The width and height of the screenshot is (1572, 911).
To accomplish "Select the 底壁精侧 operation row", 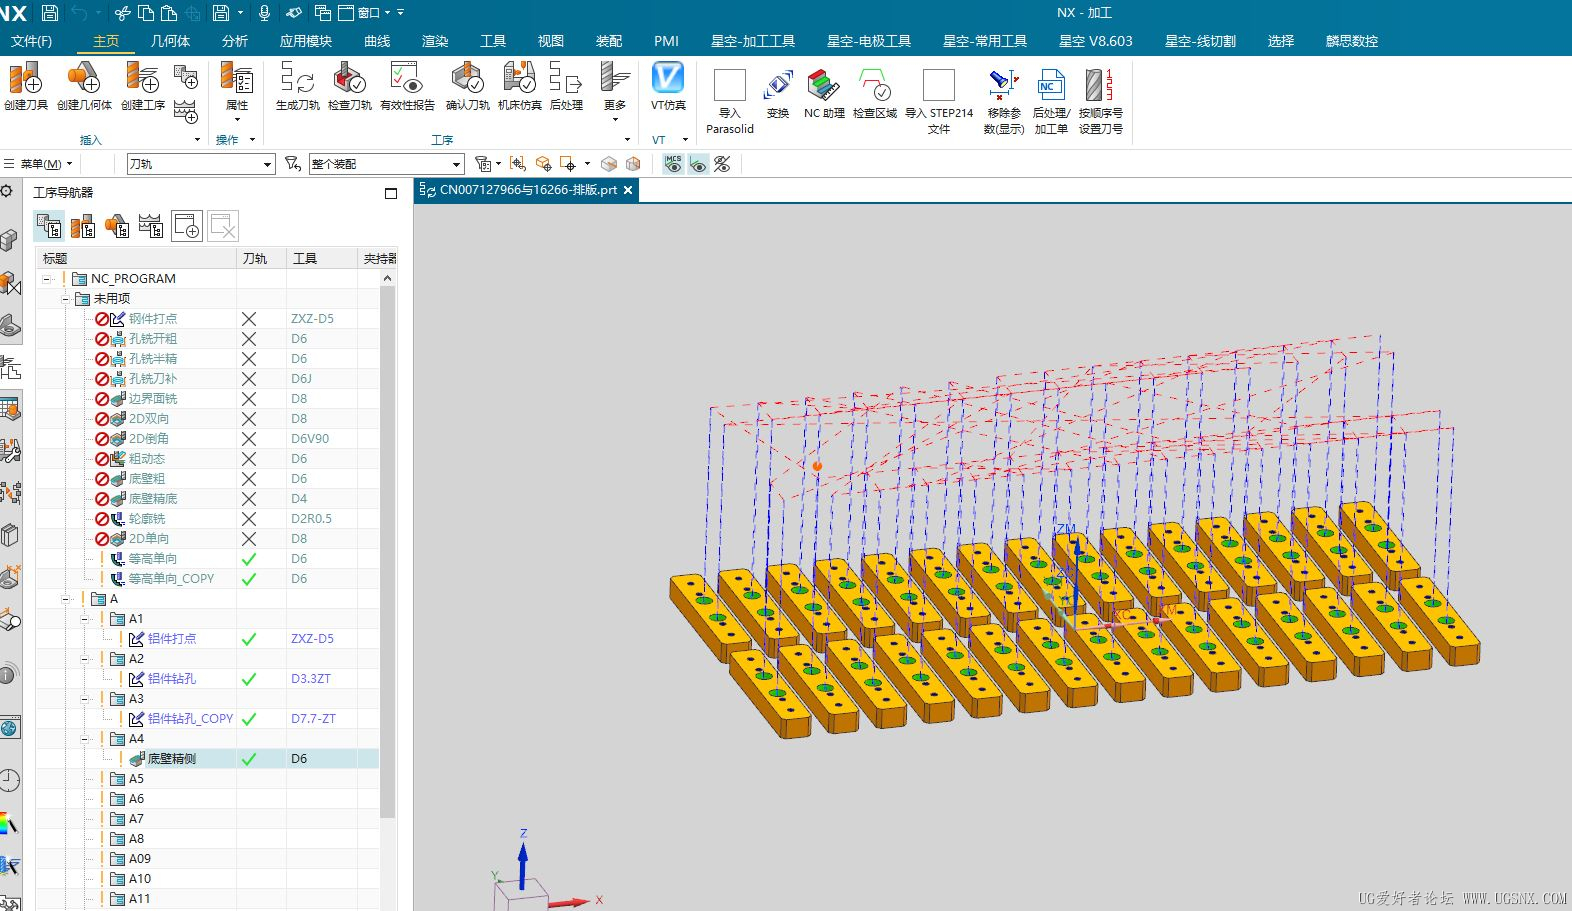I will (x=172, y=759).
